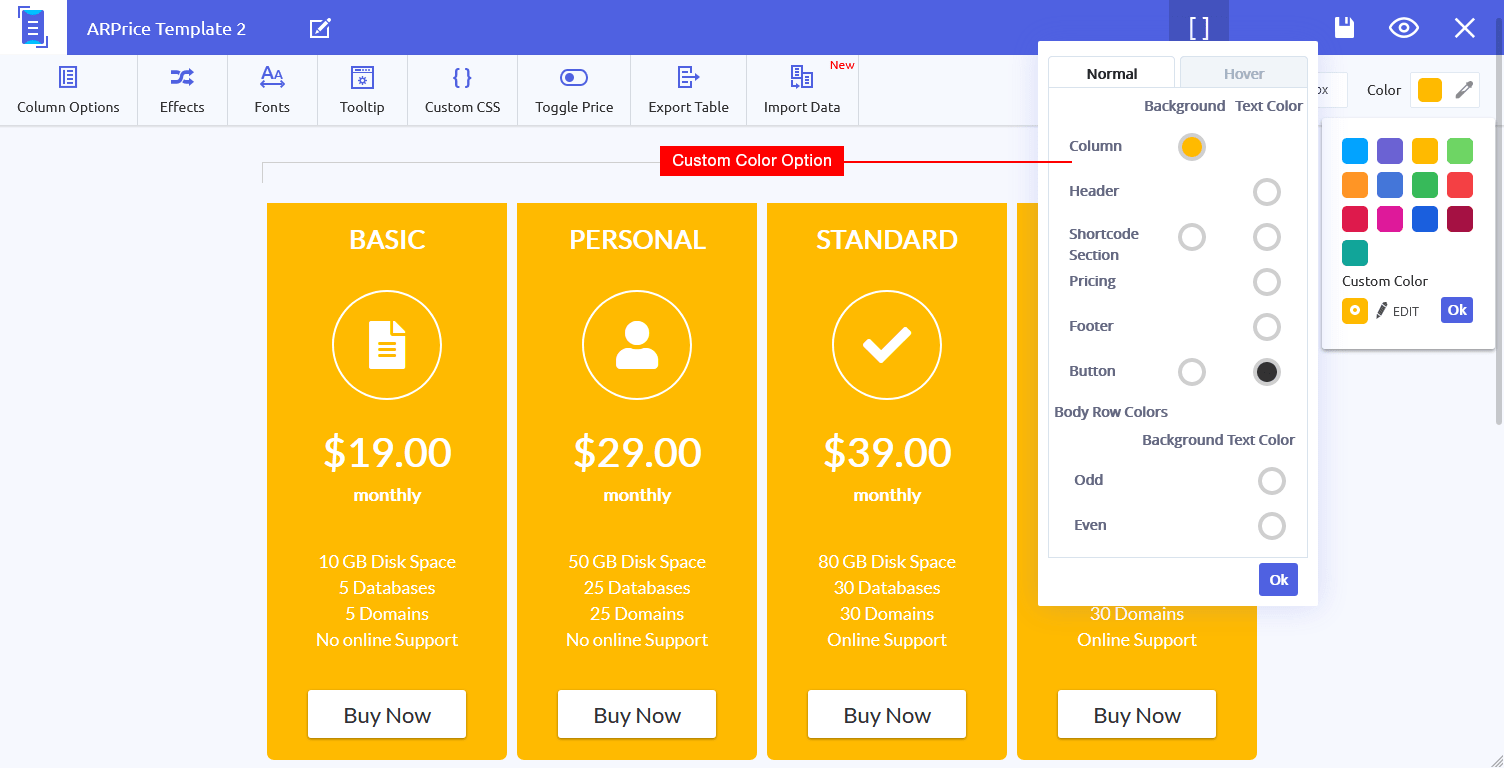Open the Import Data option

click(x=802, y=90)
